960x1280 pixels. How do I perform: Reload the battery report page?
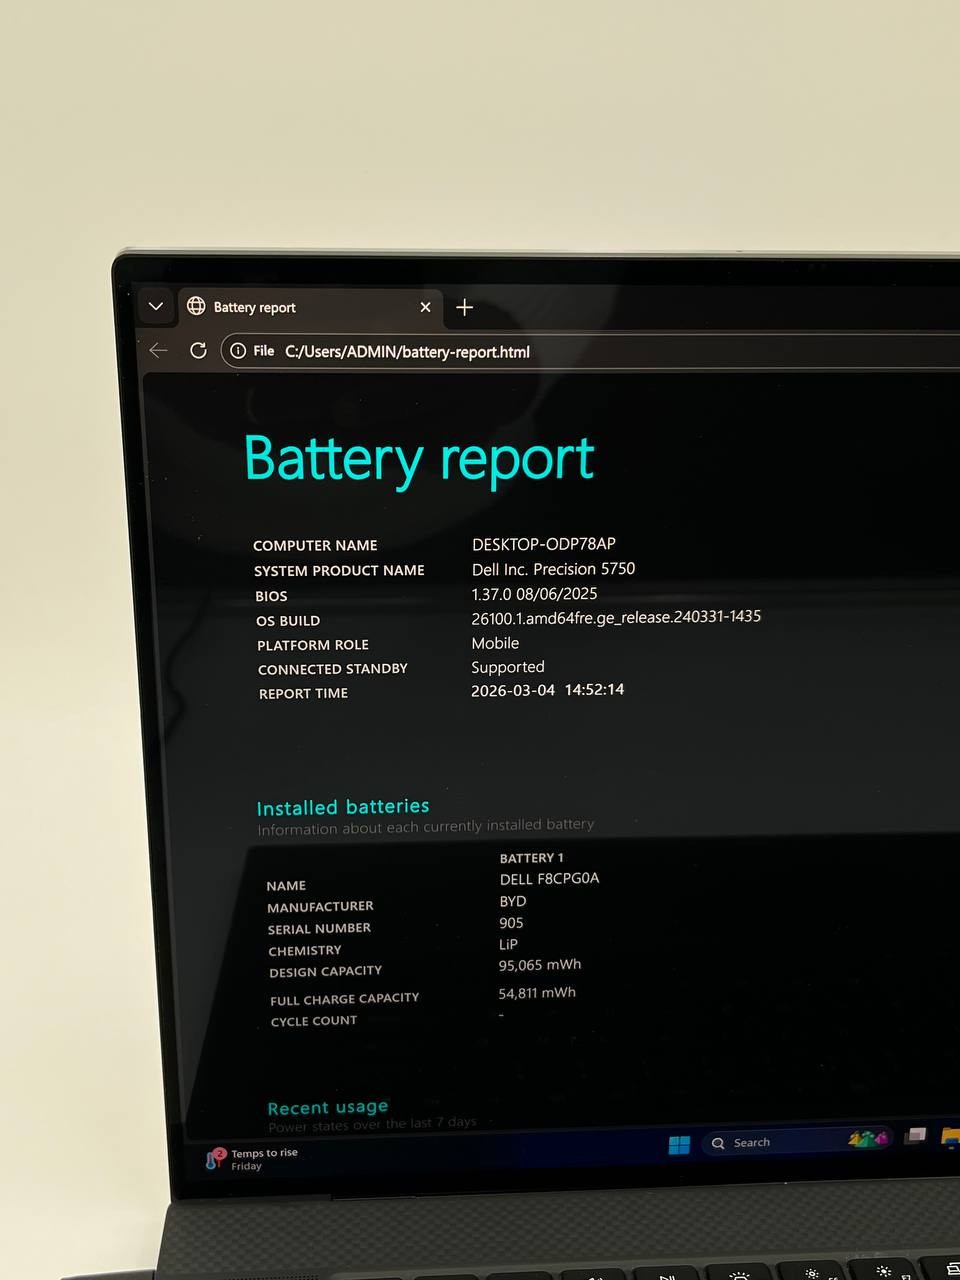[x=198, y=350]
